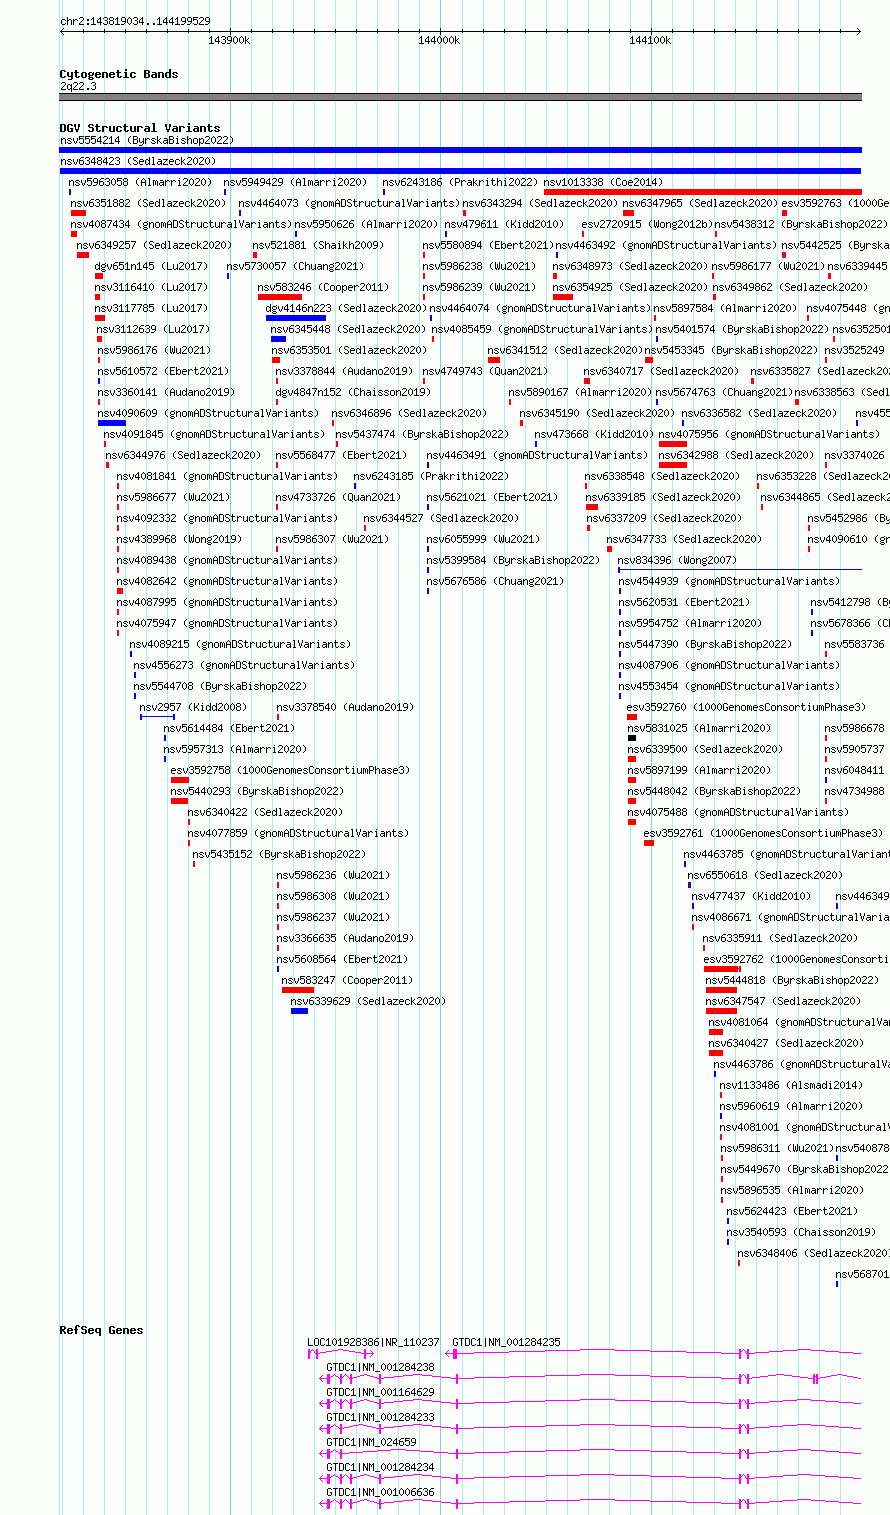890x1515 pixels.
Task: Open GTDC1|NM_001164629 transcript
Action: (x=380, y=1392)
